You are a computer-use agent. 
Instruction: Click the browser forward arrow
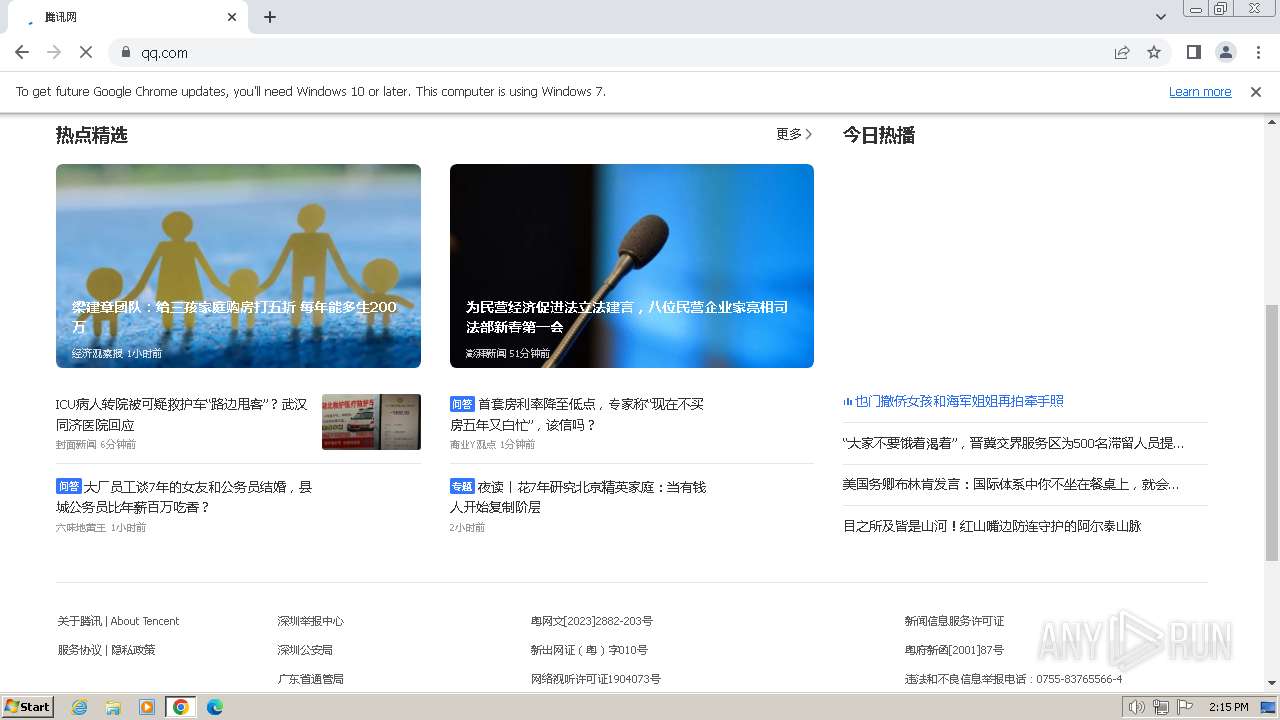54,52
